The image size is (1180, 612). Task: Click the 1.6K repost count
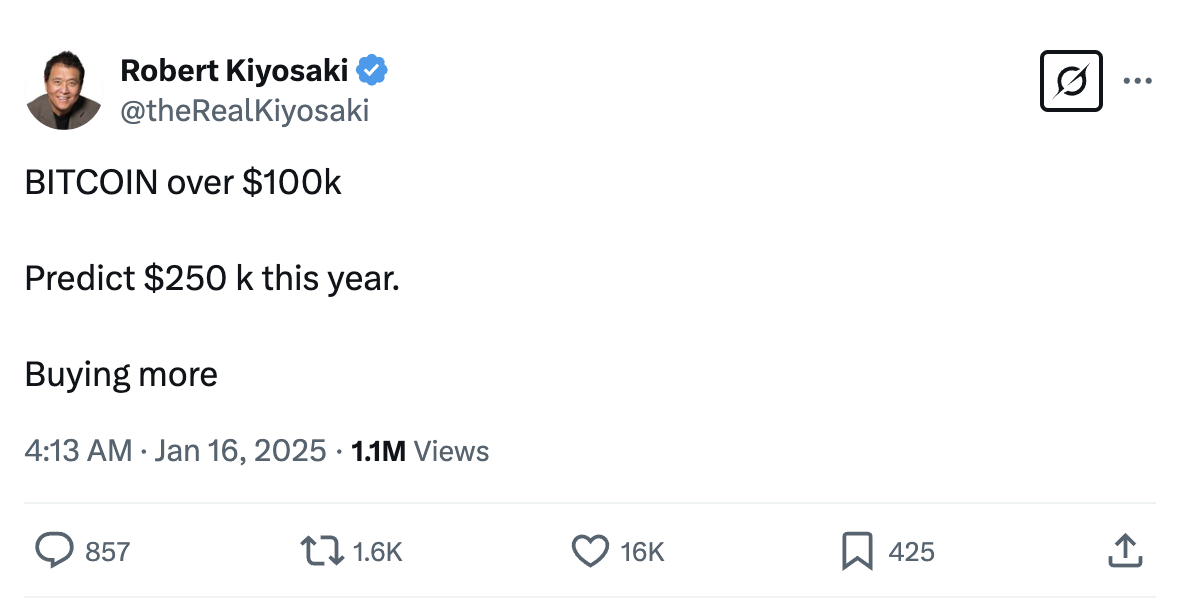[375, 551]
